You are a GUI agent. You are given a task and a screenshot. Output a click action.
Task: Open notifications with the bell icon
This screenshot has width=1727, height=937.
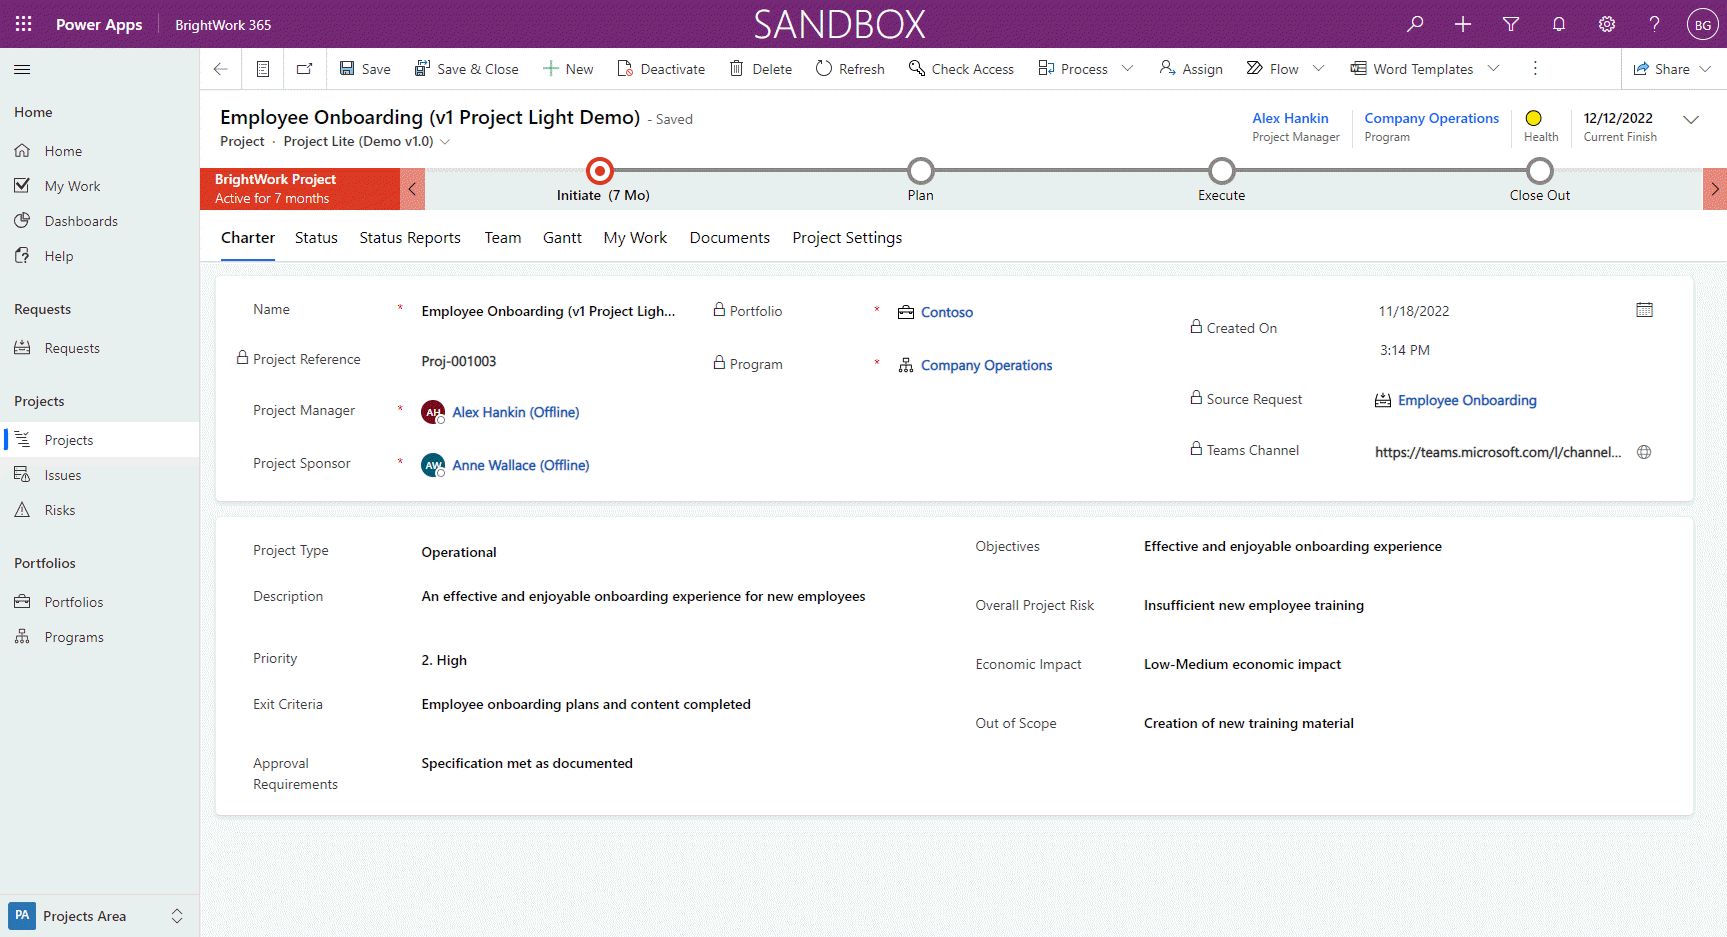1558,23
